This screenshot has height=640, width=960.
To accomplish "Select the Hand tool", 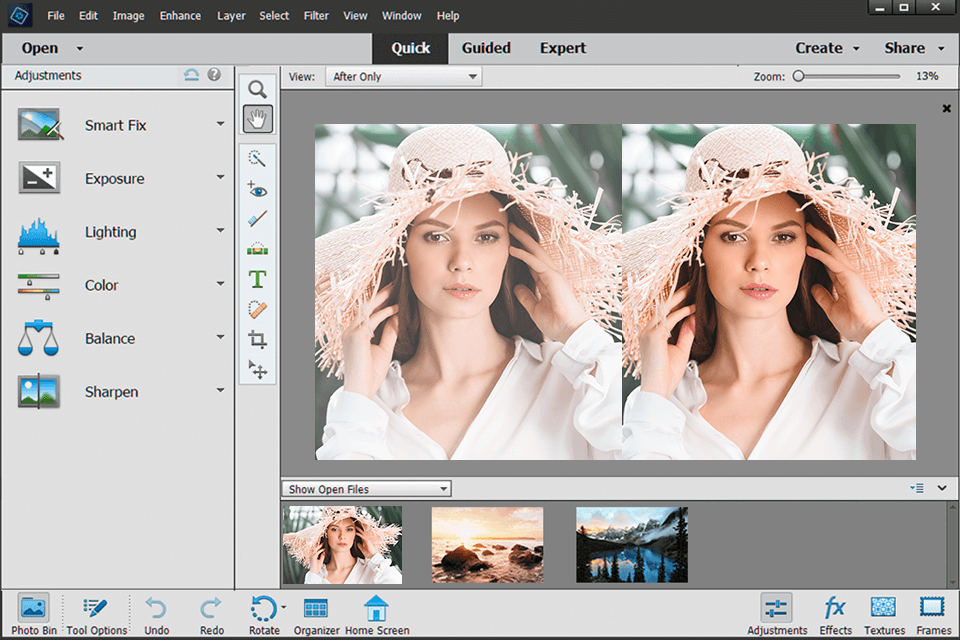I will (x=257, y=120).
